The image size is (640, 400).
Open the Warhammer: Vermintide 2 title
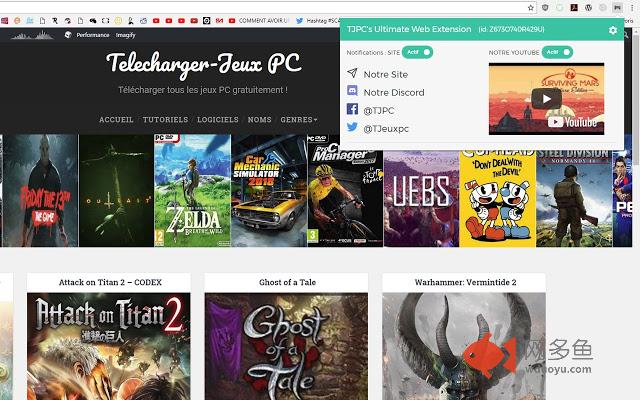point(465,282)
